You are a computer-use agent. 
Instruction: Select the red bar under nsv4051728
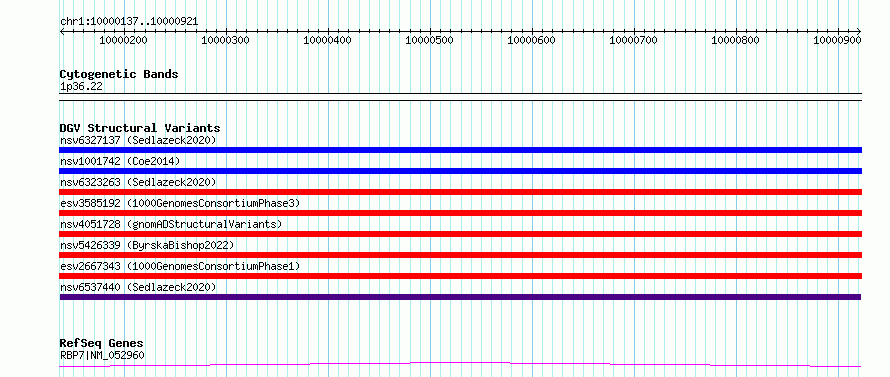click(460, 234)
